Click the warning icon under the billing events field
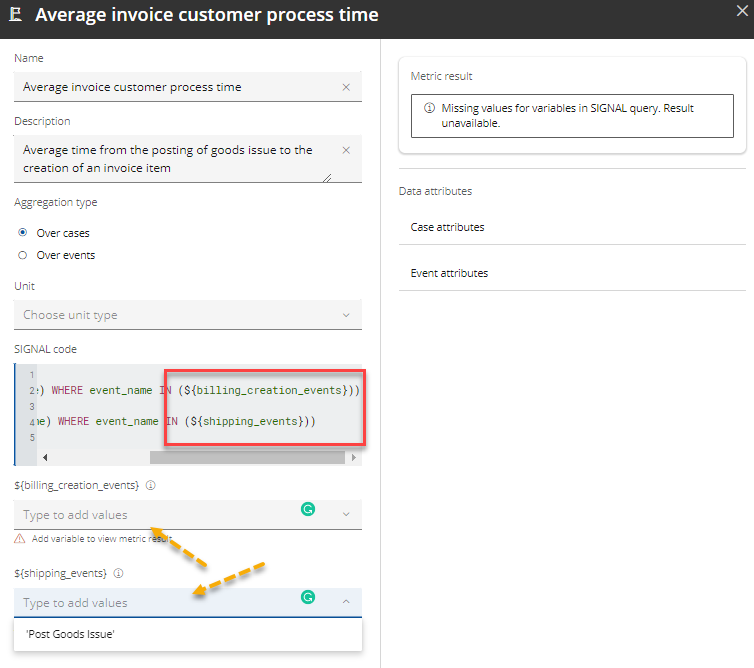The width and height of the screenshot is (754, 668). pos(20,539)
